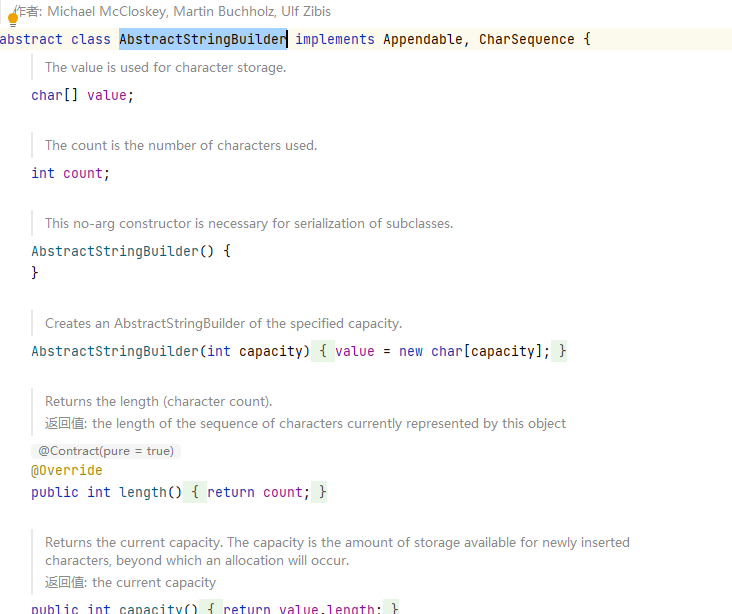Click the count field in int declaration
This screenshot has height=614, width=732.
coord(83,173)
